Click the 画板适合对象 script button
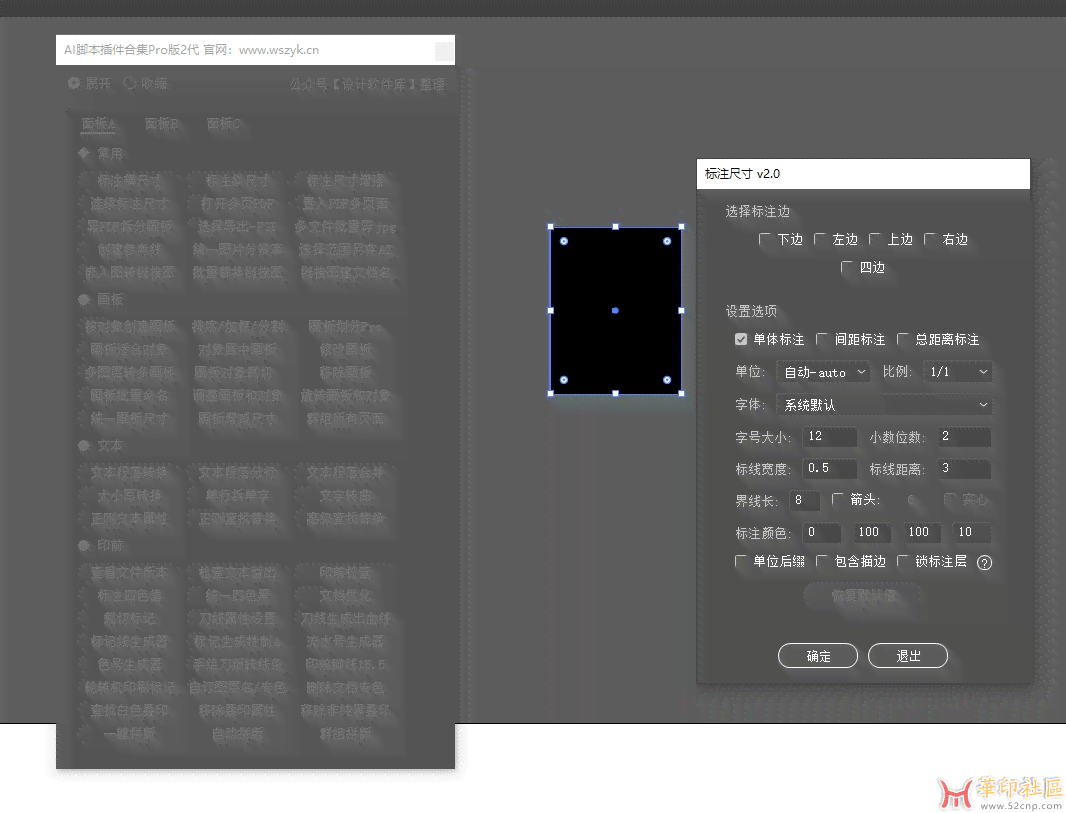 click(x=129, y=350)
